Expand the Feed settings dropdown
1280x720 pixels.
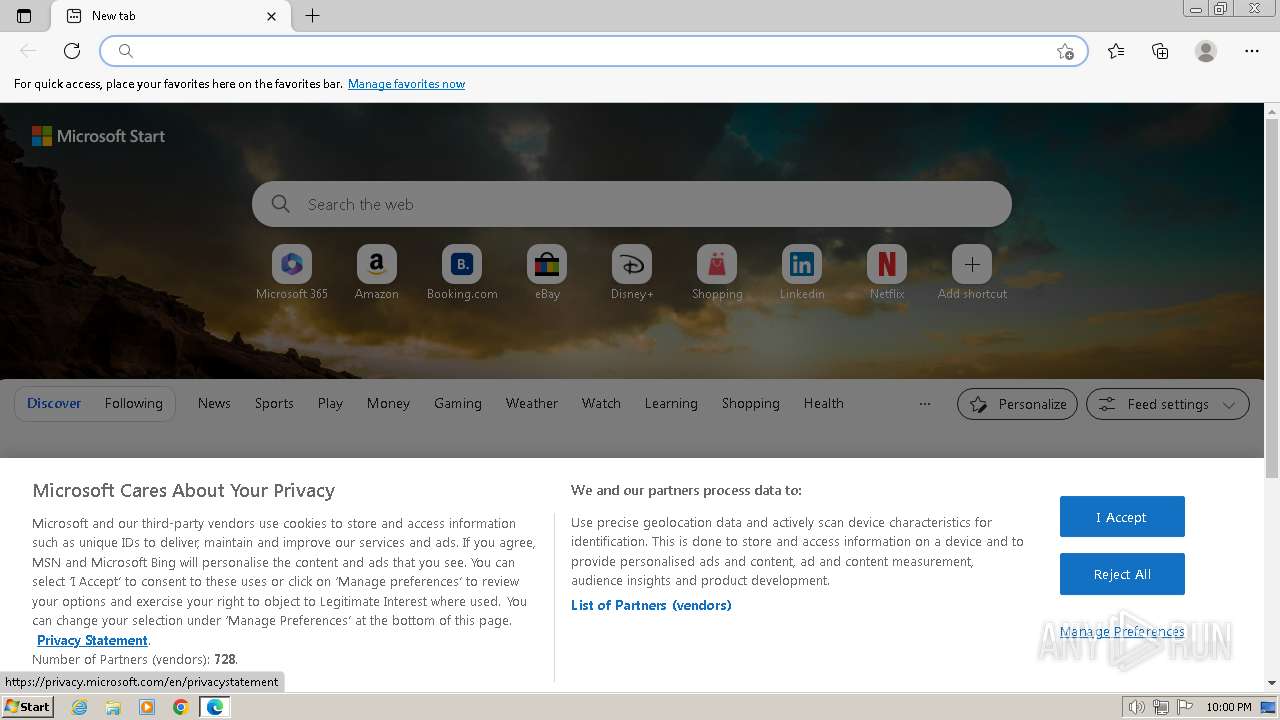[x=1167, y=404]
